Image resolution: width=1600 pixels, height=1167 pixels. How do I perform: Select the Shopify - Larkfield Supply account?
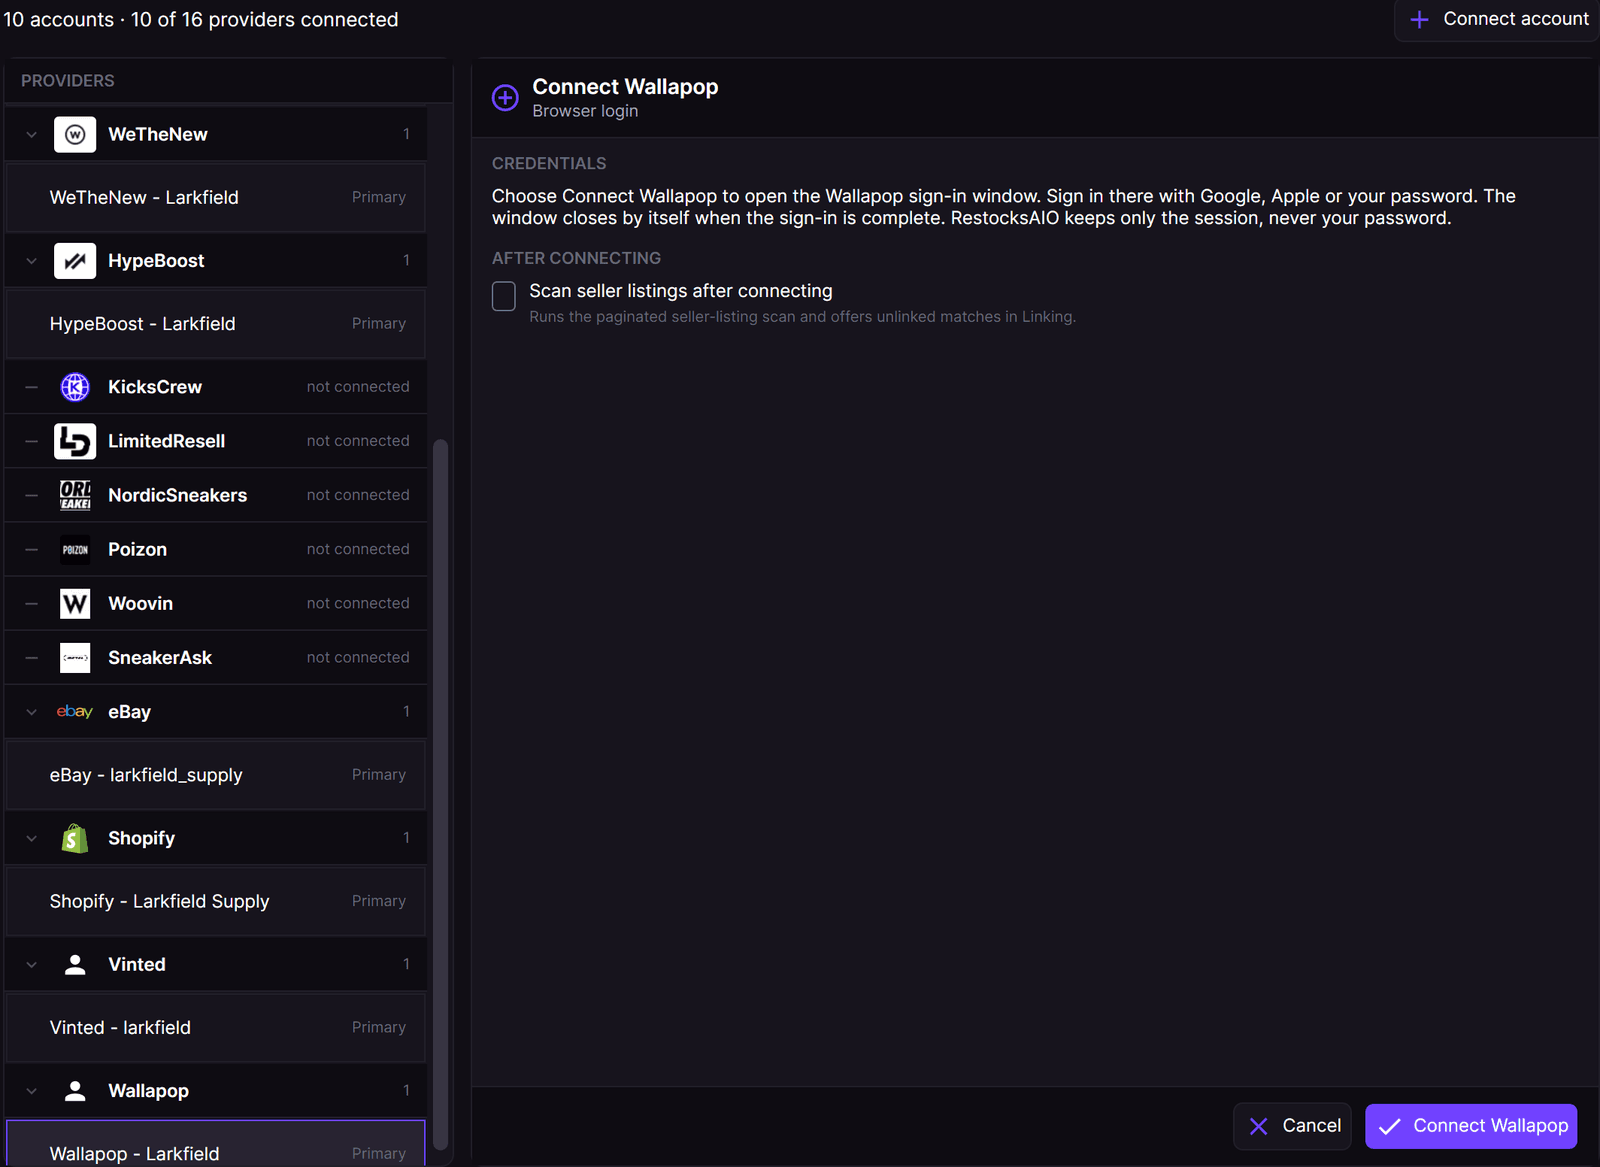216,901
